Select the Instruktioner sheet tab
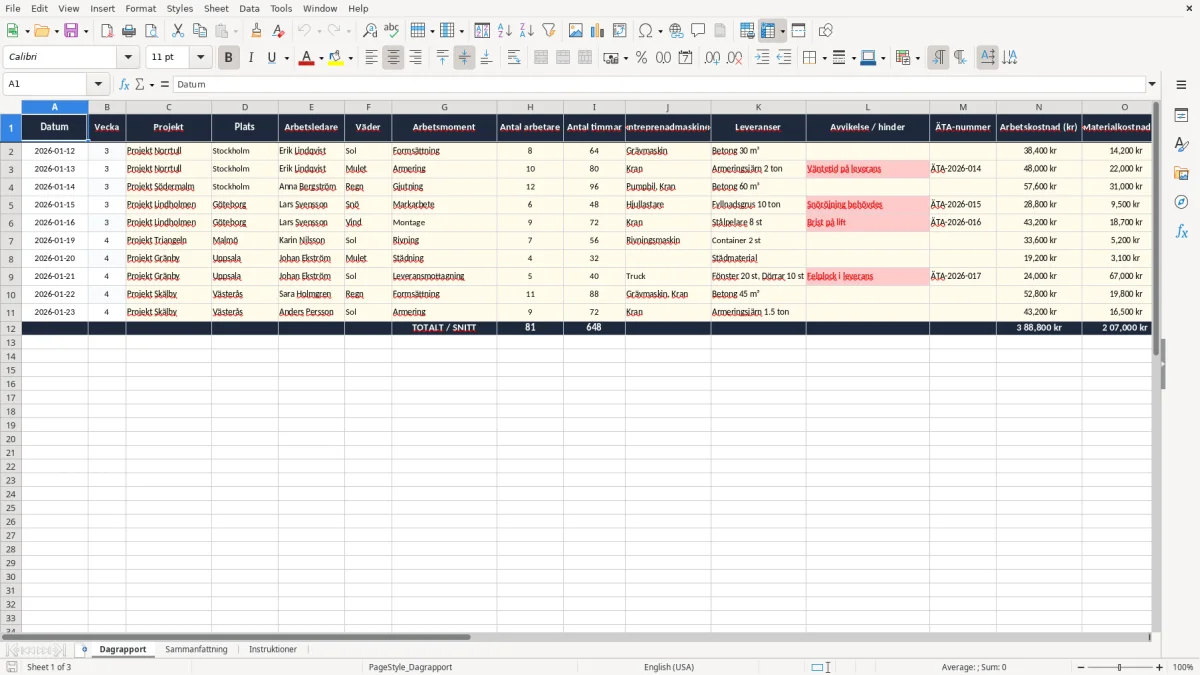The image size is (1200, 675). pos(273,649)
